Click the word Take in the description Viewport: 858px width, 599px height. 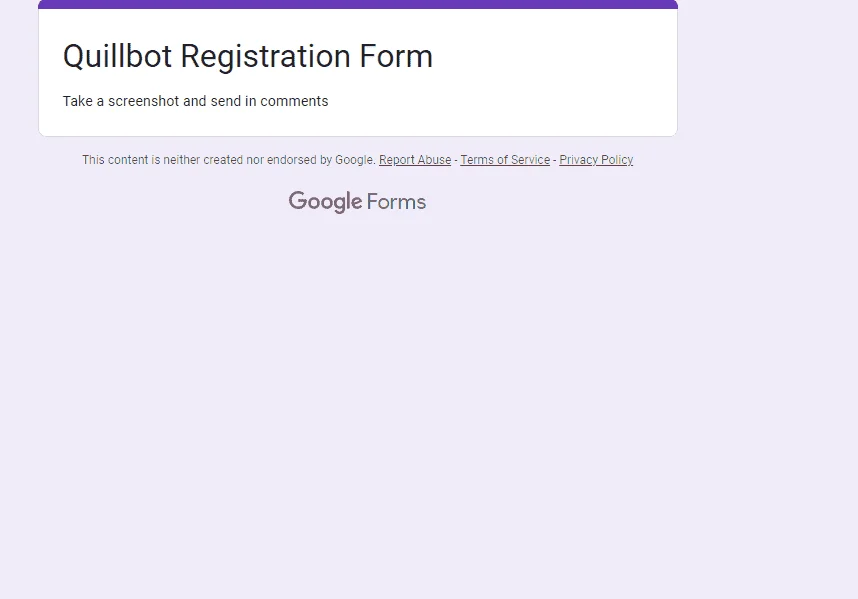[x=78, y=101]
